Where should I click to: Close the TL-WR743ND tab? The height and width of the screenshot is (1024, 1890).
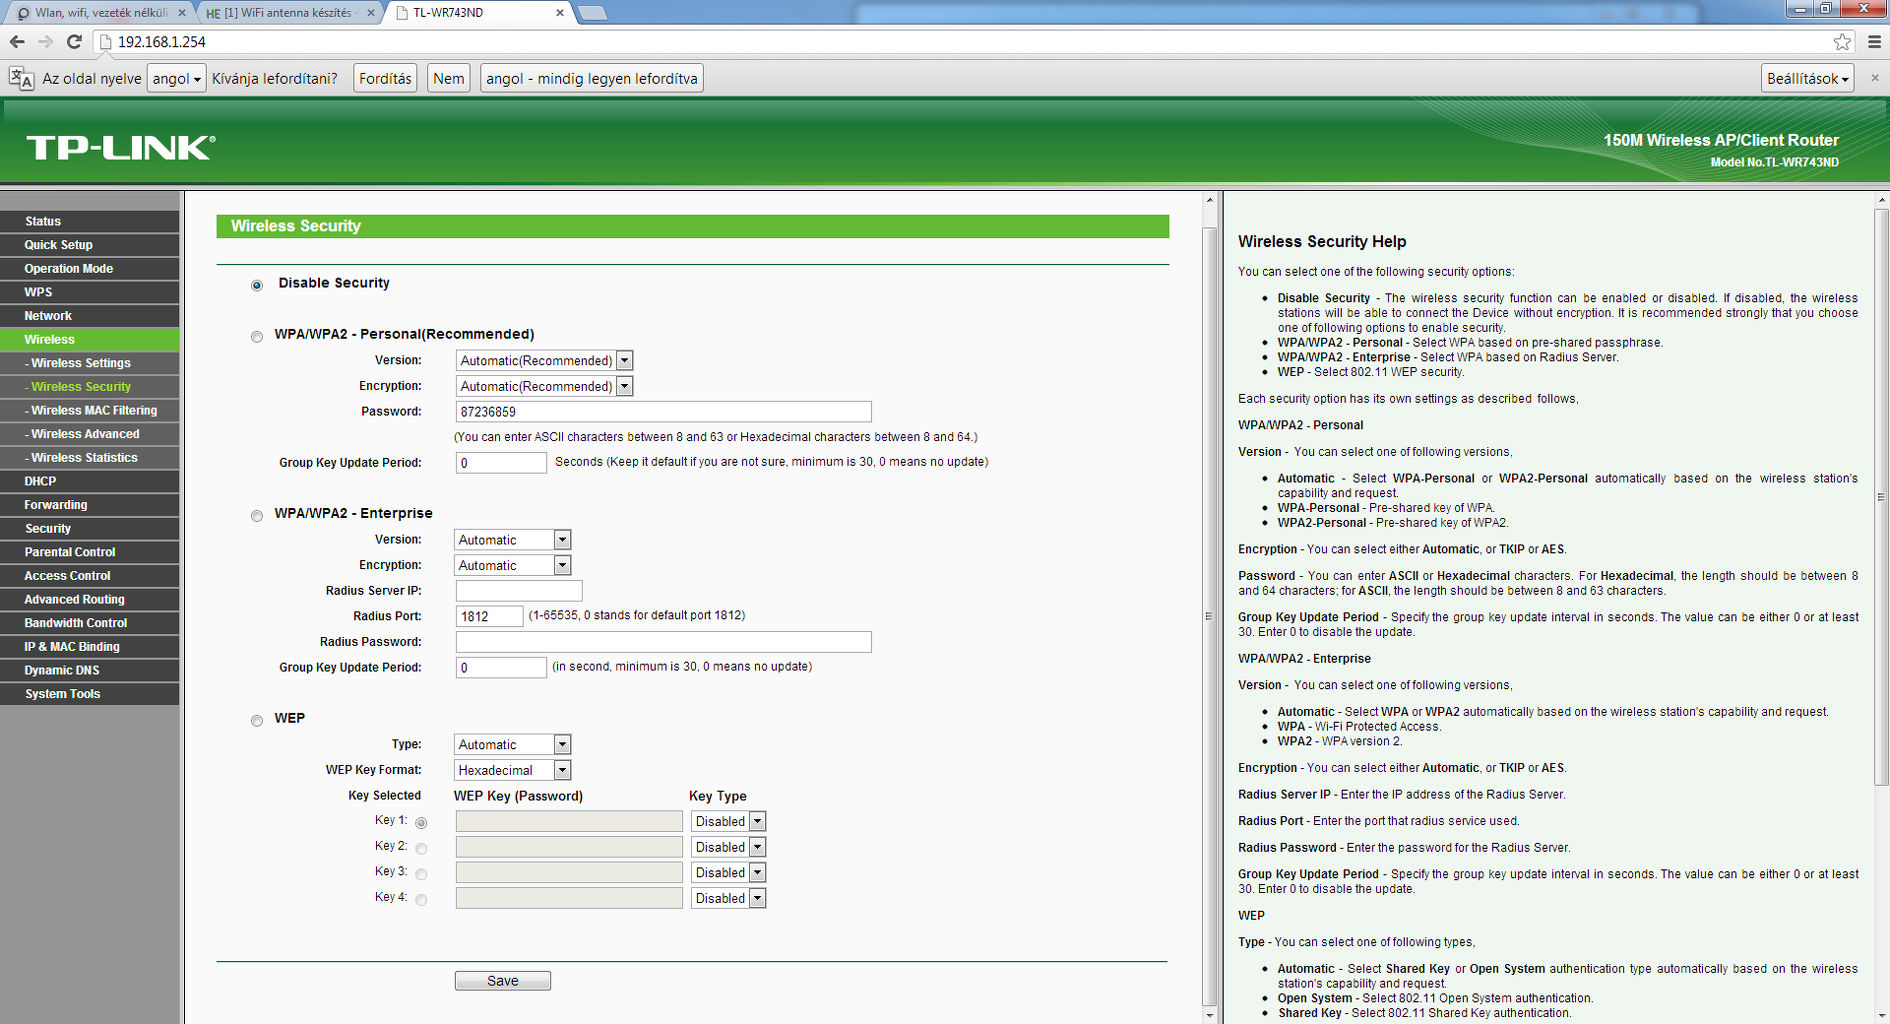(560, 13)
